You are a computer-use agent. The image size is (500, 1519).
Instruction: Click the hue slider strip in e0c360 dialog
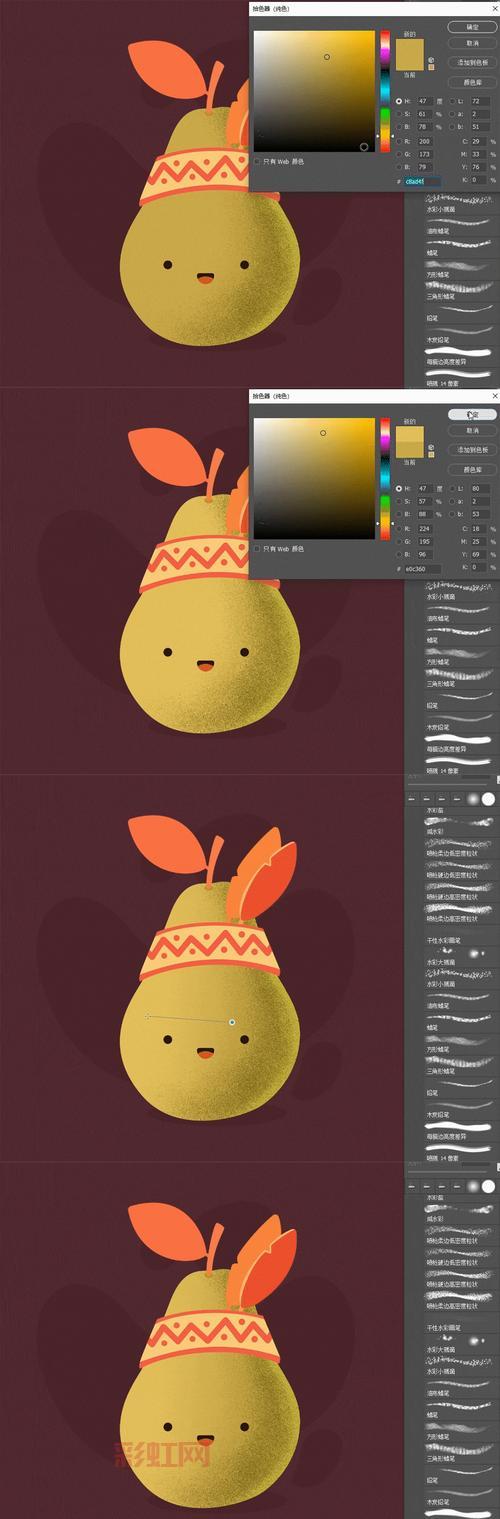[x=385, y=479]
